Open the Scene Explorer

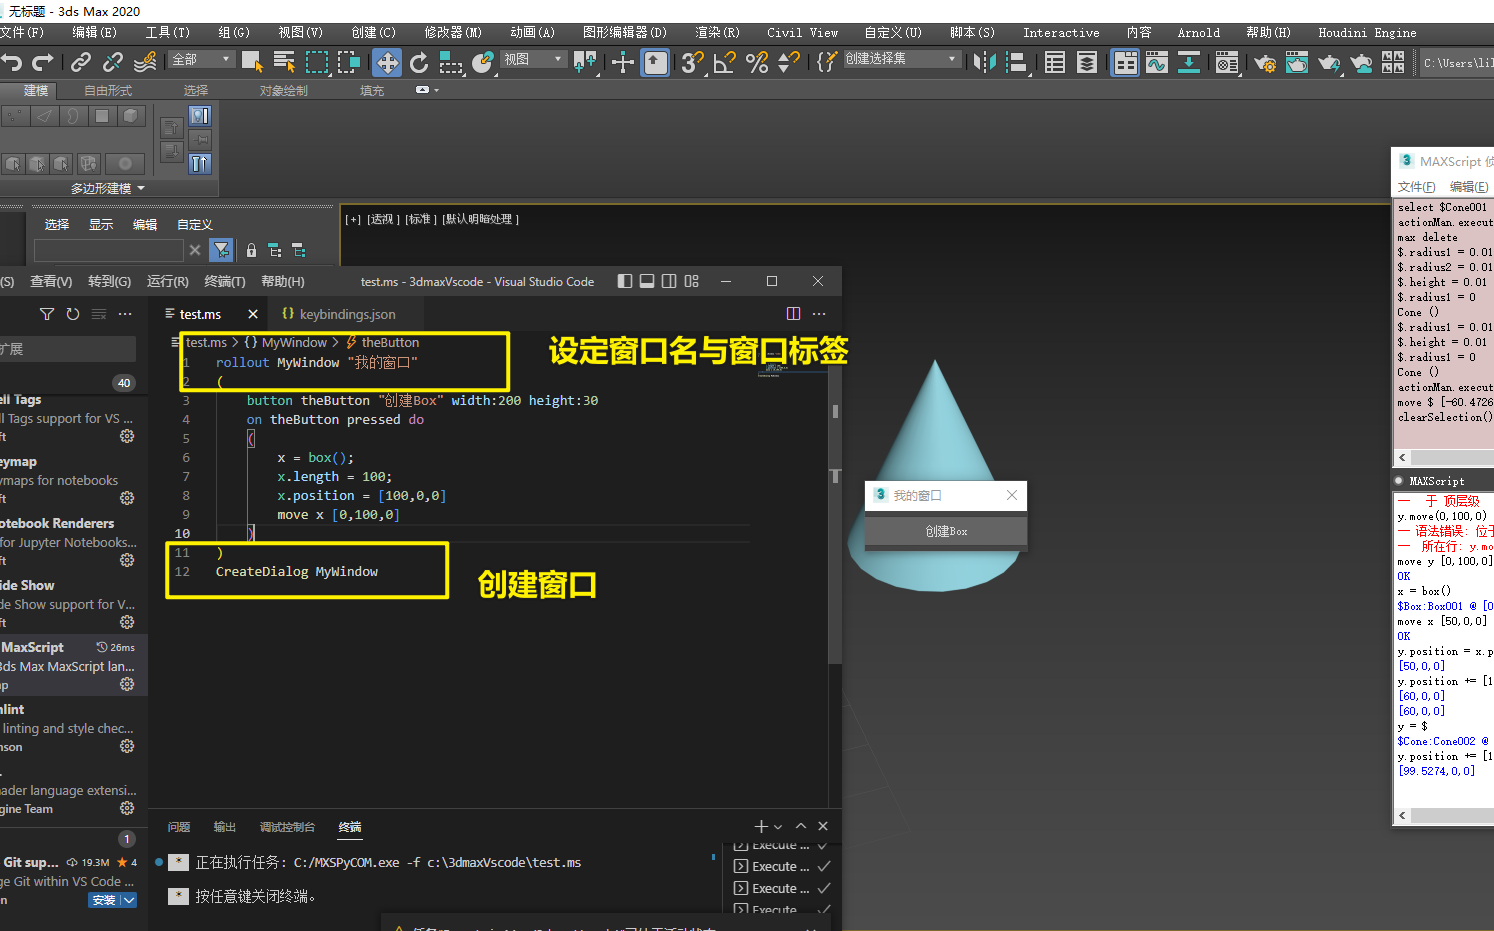coord(1053,61)
